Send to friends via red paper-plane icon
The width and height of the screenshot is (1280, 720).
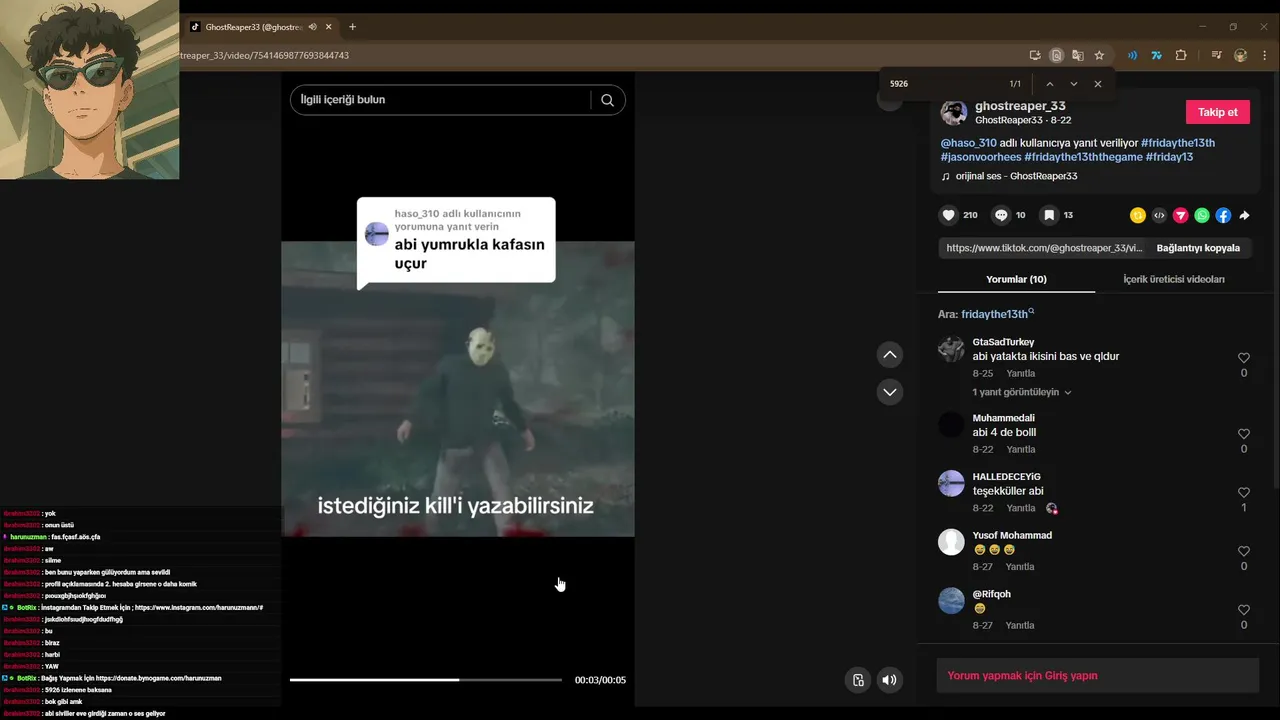click(1181, 215)
